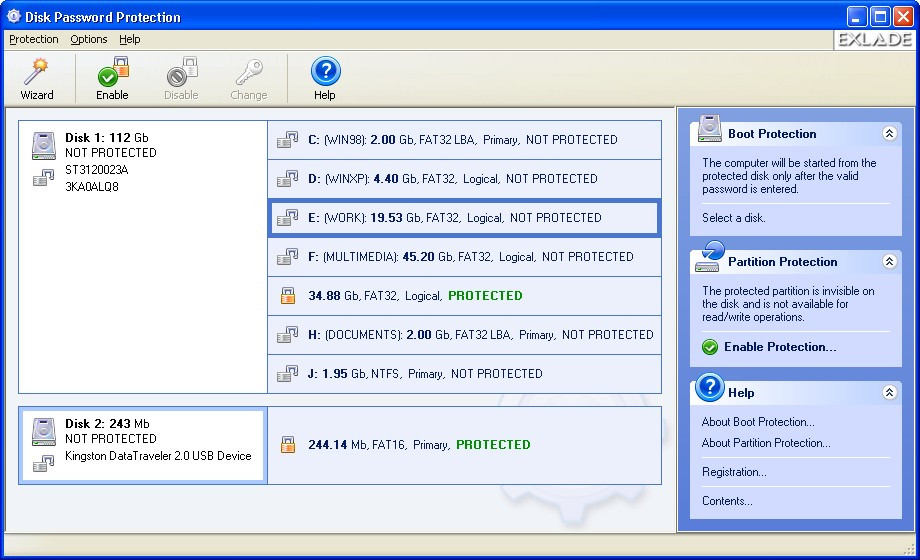Click the "Select a disk." text
920x560 pixels.
tap(733, 218)
